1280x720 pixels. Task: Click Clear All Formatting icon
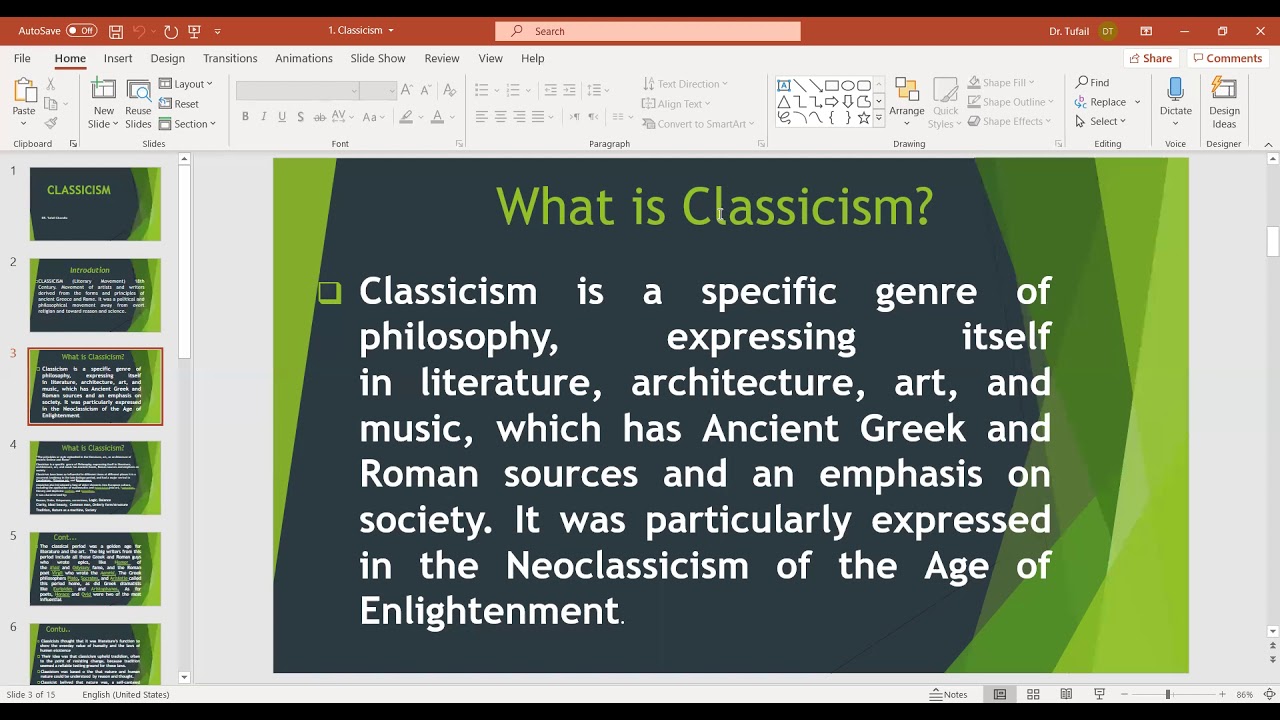[x=449, y=90]
